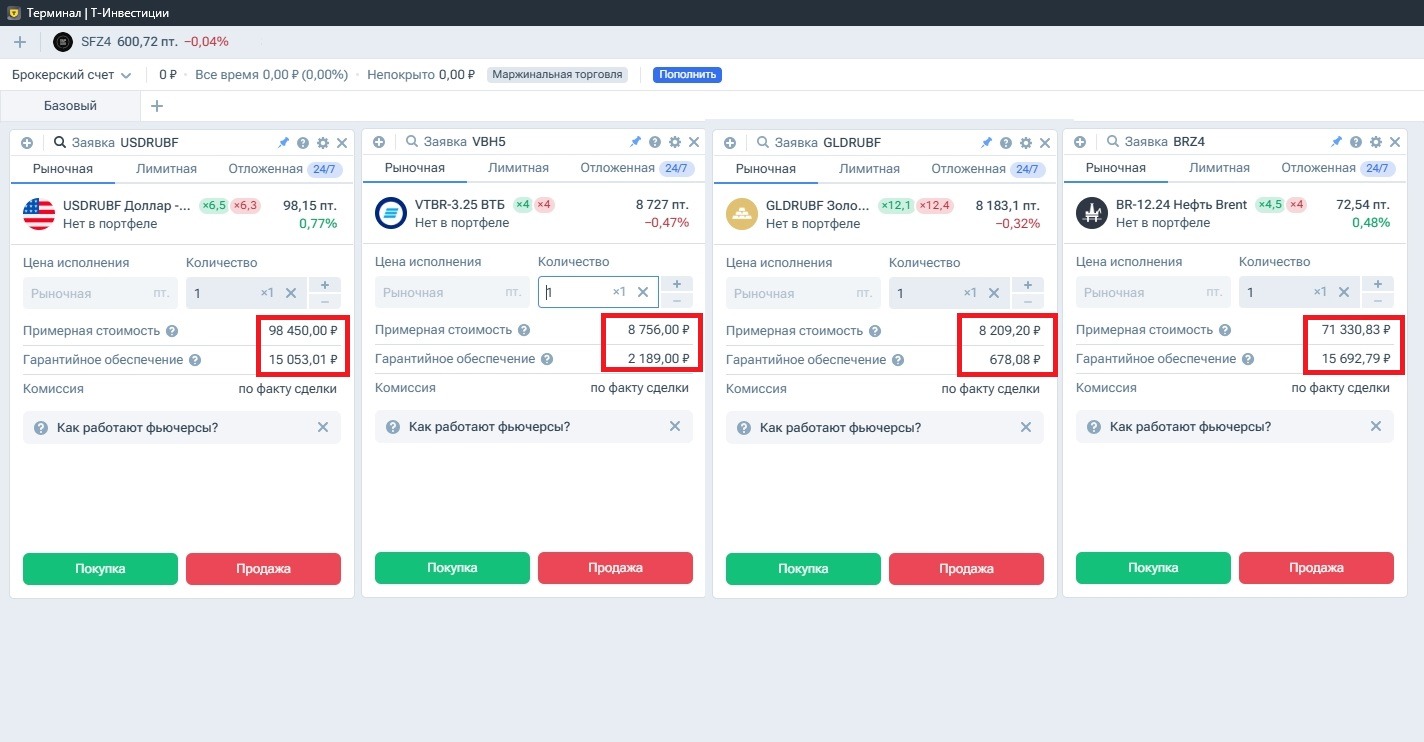Open the SFZ4 ticker icon in the top bar
This screenshot has height=742, width=1424.
[63, 42]
